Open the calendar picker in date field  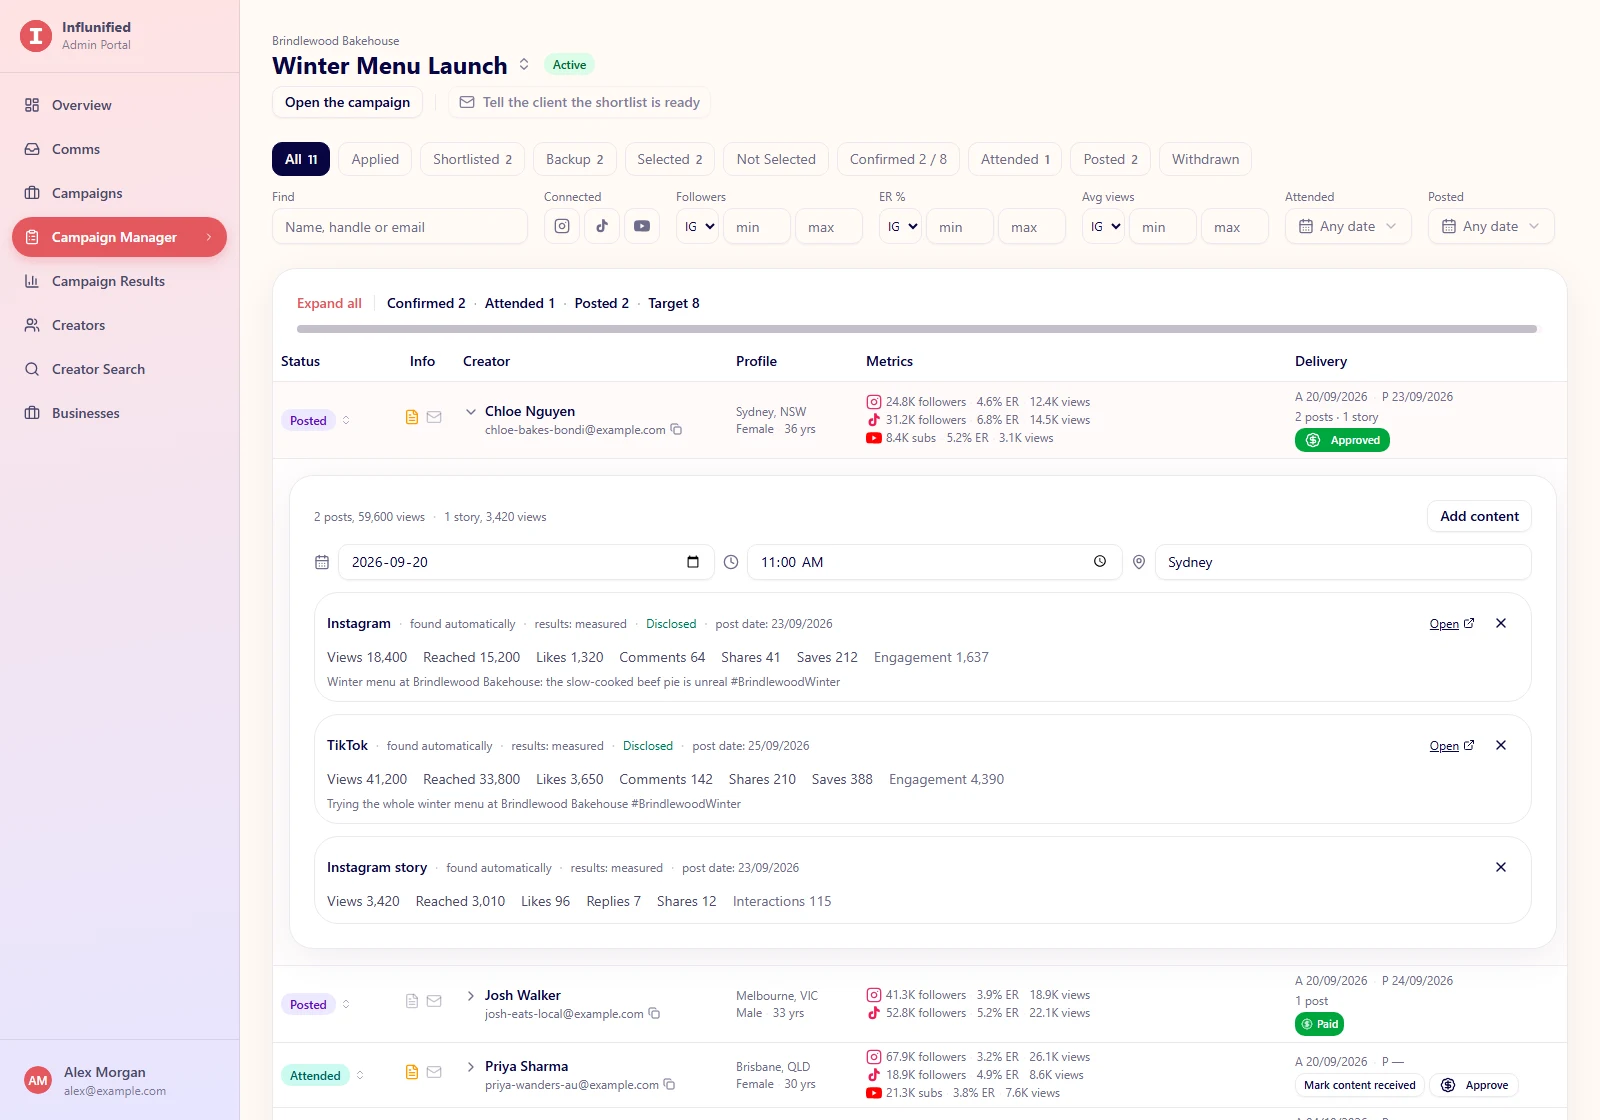(693, 562)
